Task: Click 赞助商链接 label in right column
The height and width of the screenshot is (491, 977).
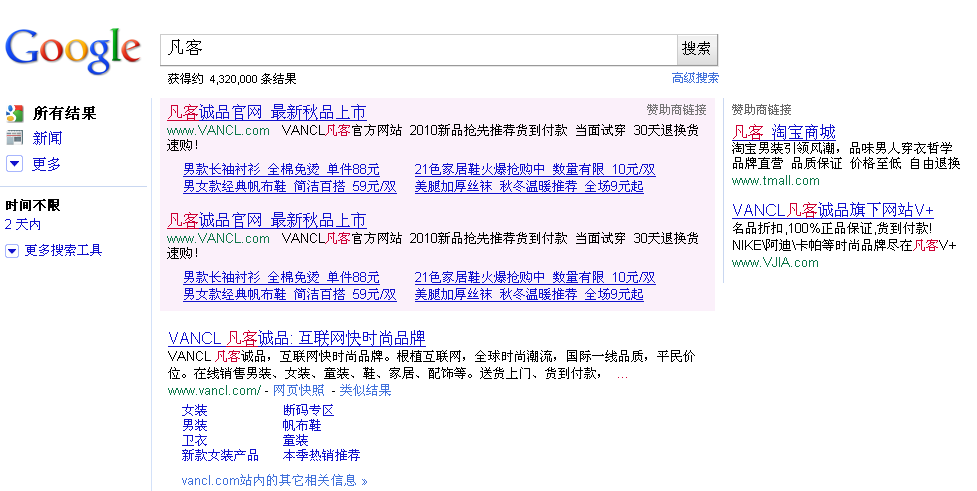Action: coord(761,110)
